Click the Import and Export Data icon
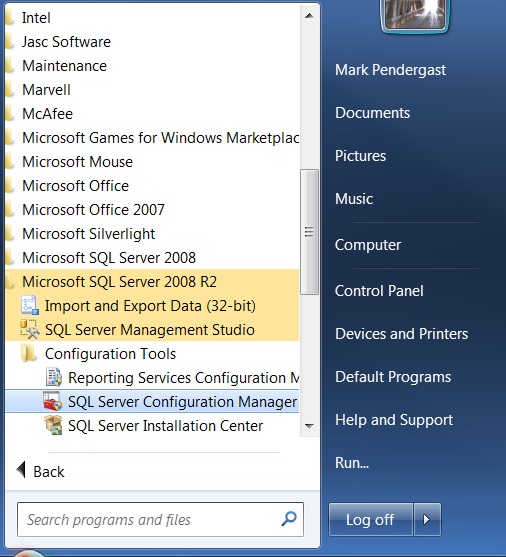The image size is (506, 557). [29, 305]
